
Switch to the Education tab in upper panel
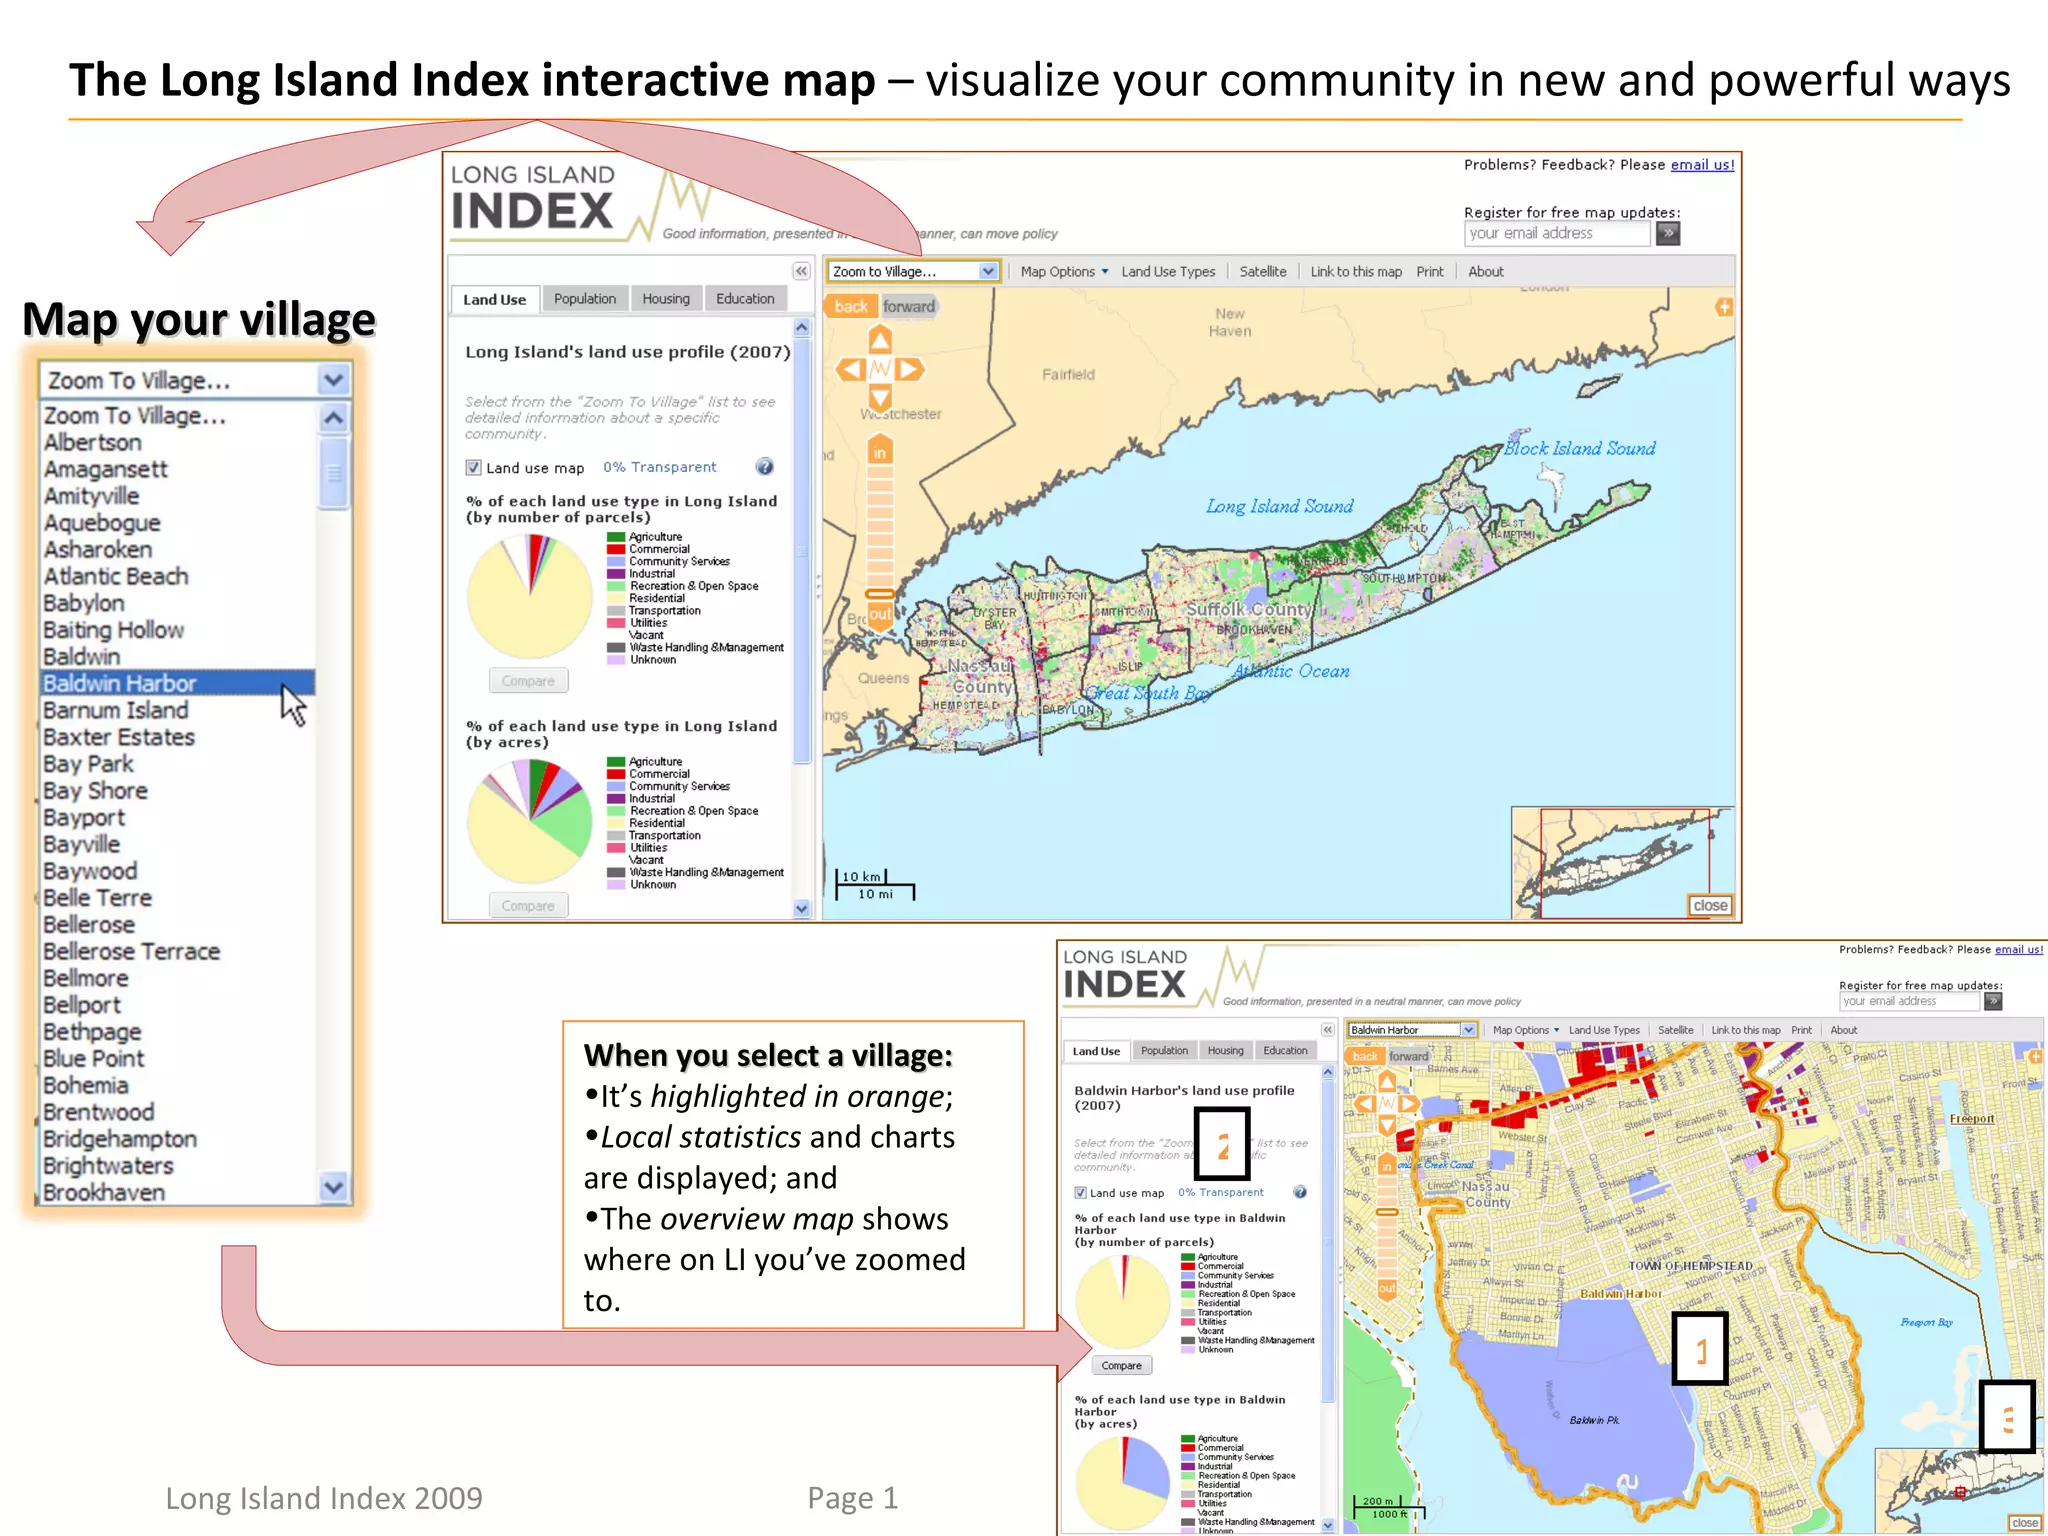pos(745,299)
